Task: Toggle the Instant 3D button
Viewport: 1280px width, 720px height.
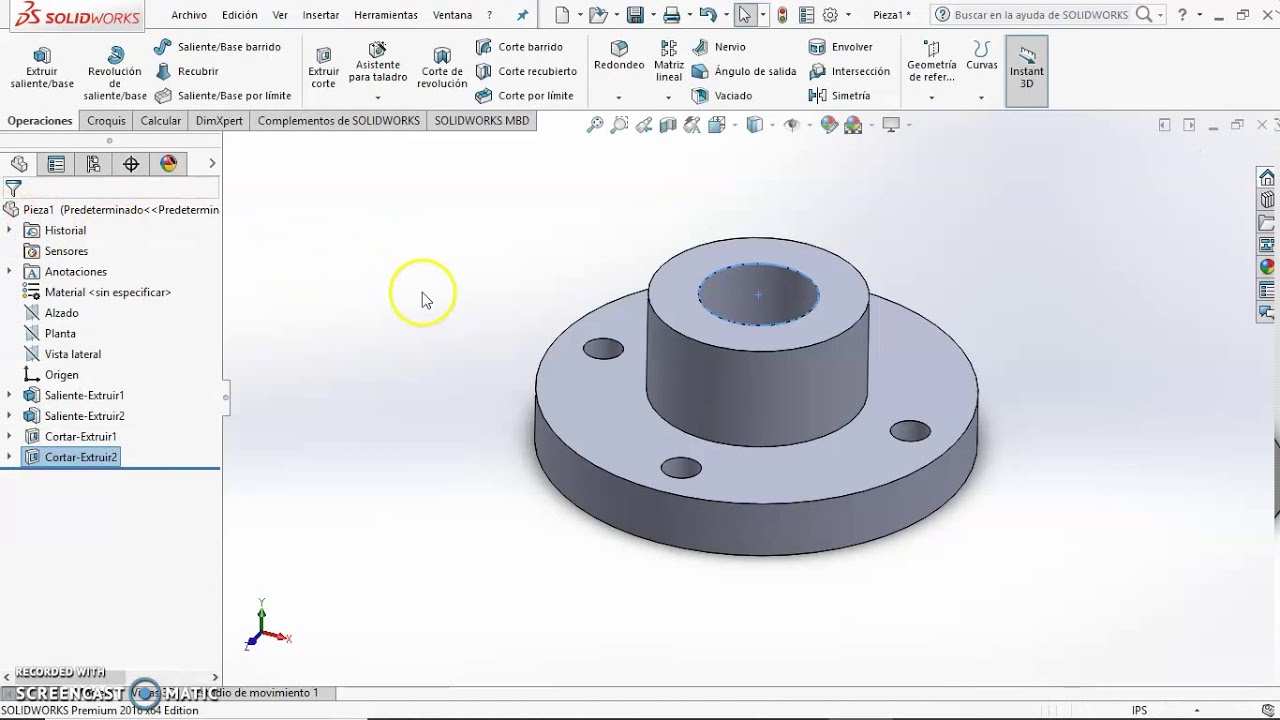Action: [x=1026, y=69]
